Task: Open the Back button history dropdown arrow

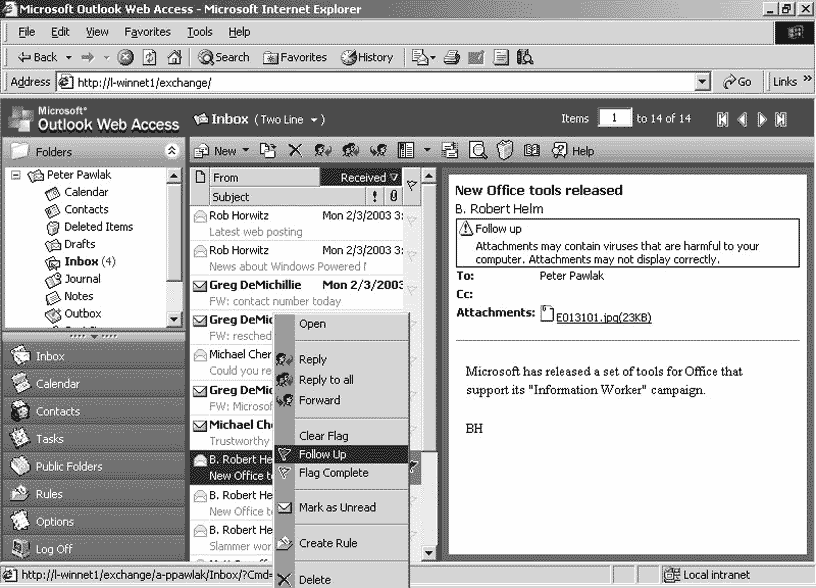Action: [69, 57]
